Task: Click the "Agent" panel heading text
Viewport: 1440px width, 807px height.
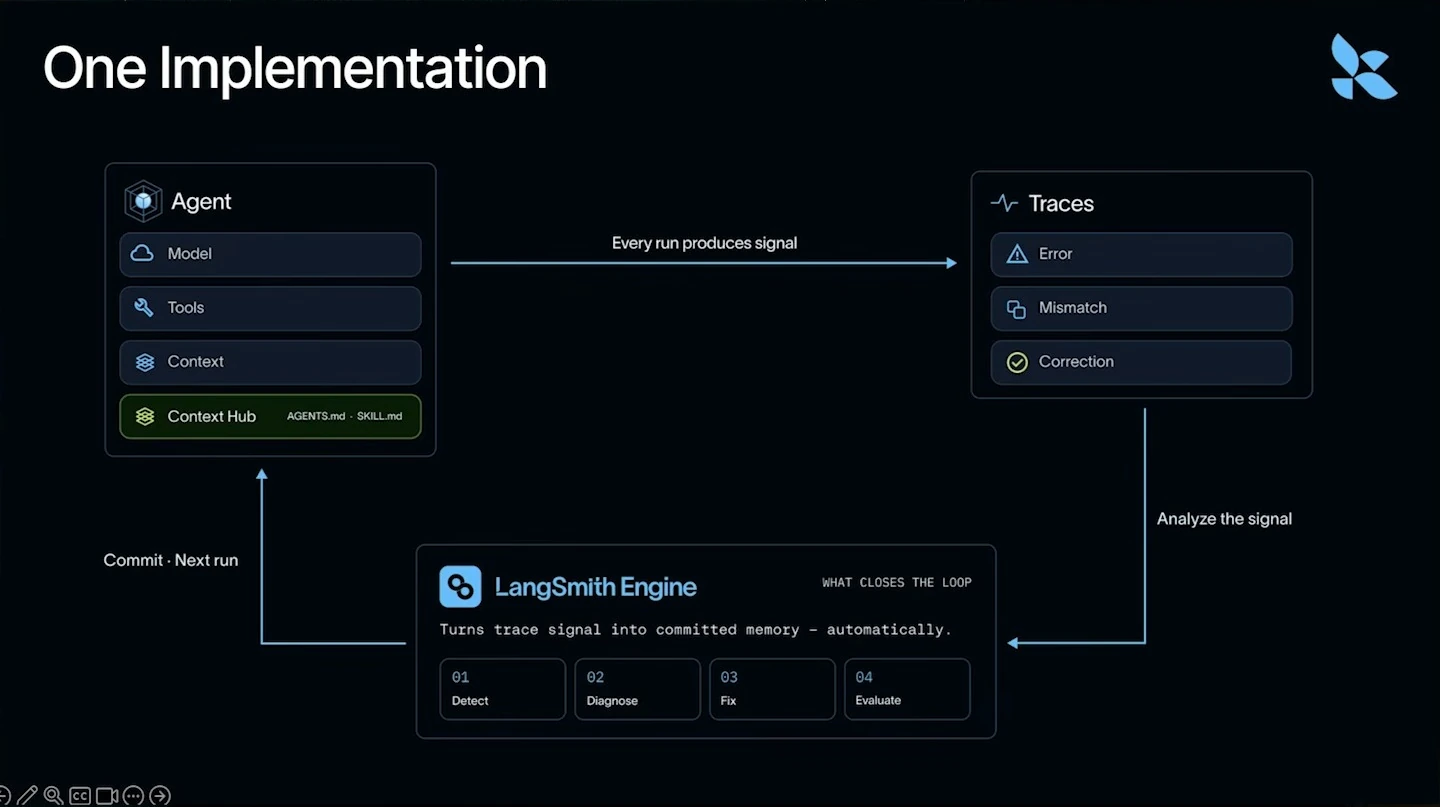Action: tap(201, 201)
